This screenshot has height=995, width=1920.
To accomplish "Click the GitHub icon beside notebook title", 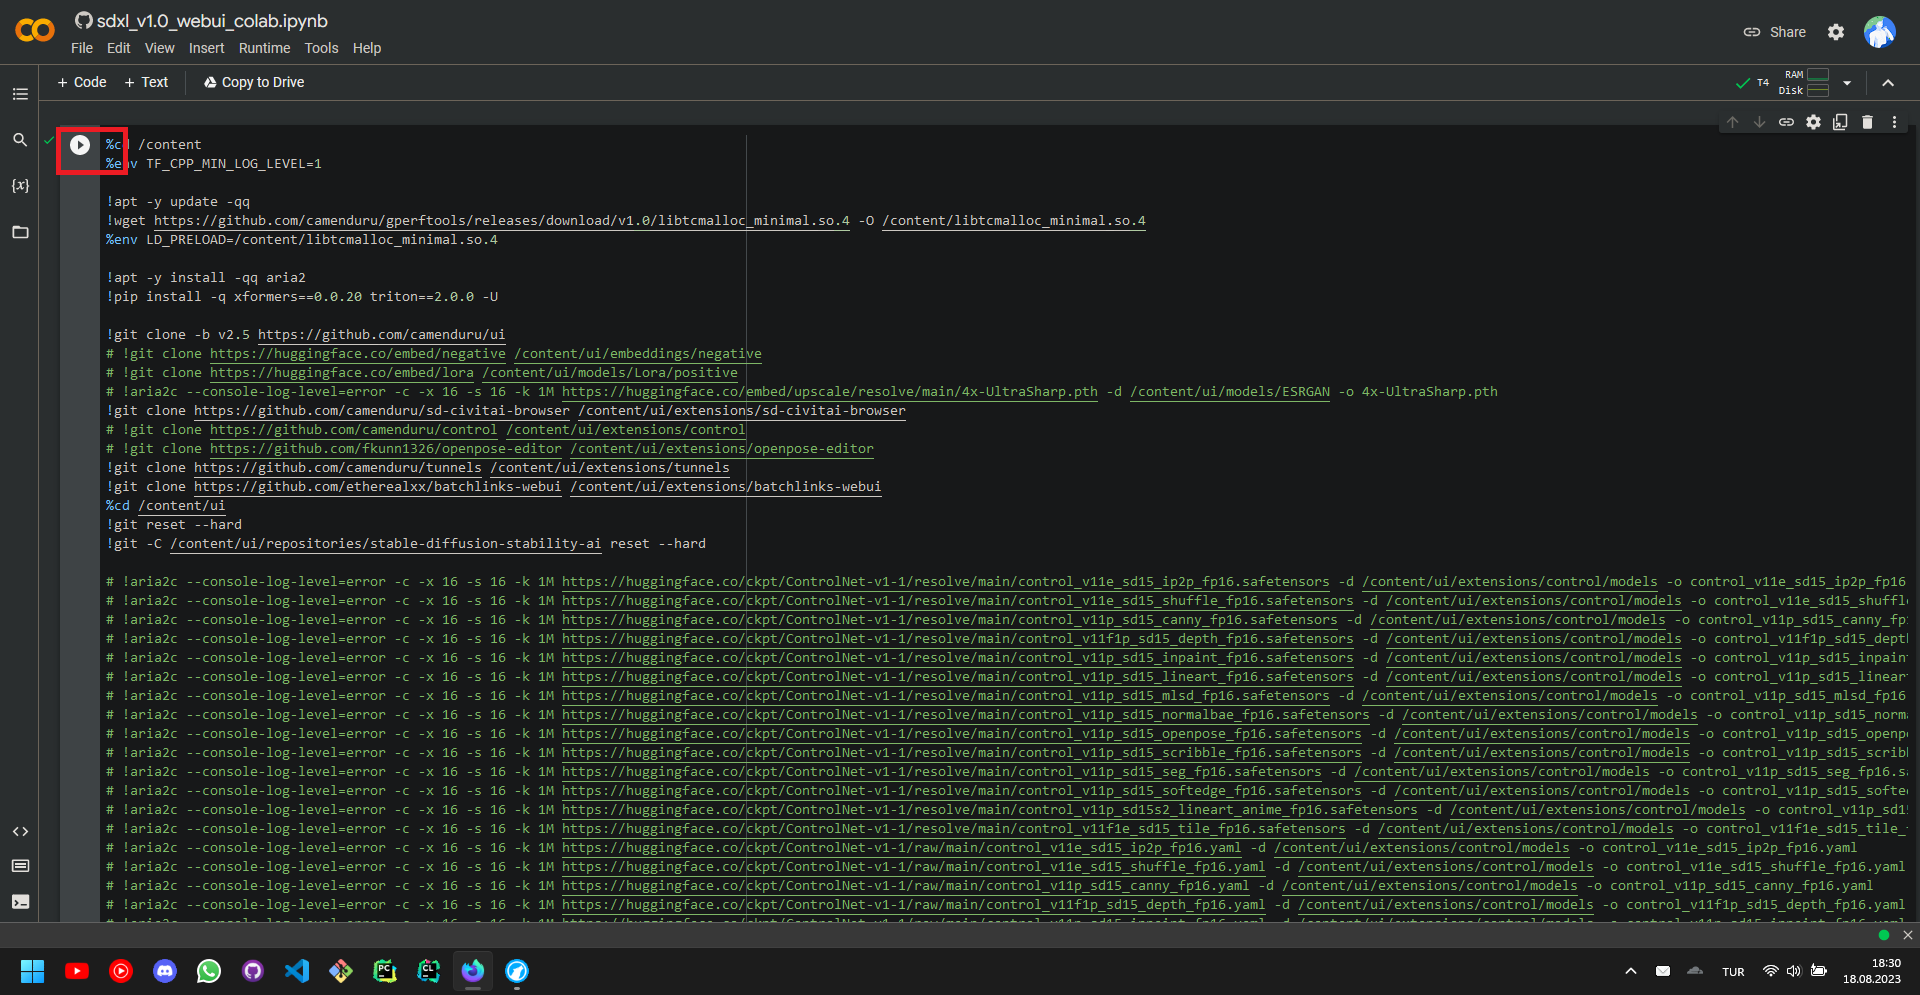I will click(84, 21).
